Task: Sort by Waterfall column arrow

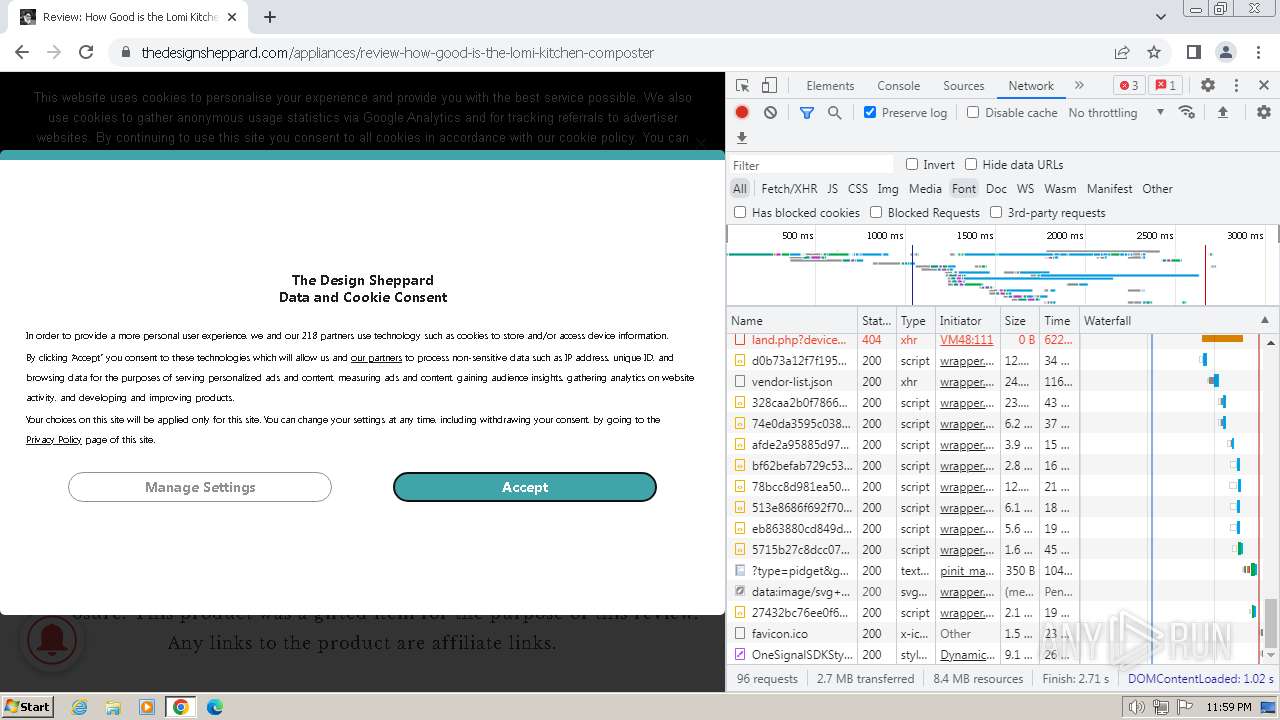Action: coord(1264,321)
